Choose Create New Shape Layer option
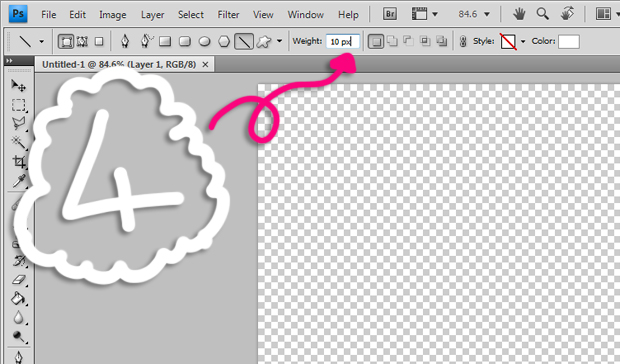Viewport: 620px width, 364px height. (x=376, y=41)
